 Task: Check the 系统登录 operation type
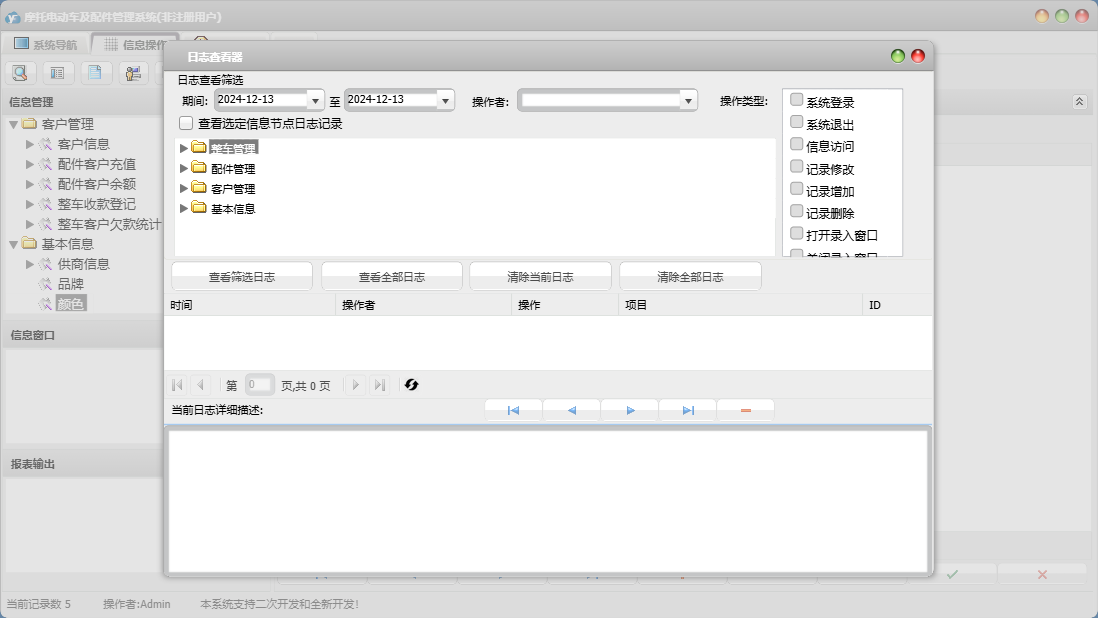[796, 99]
